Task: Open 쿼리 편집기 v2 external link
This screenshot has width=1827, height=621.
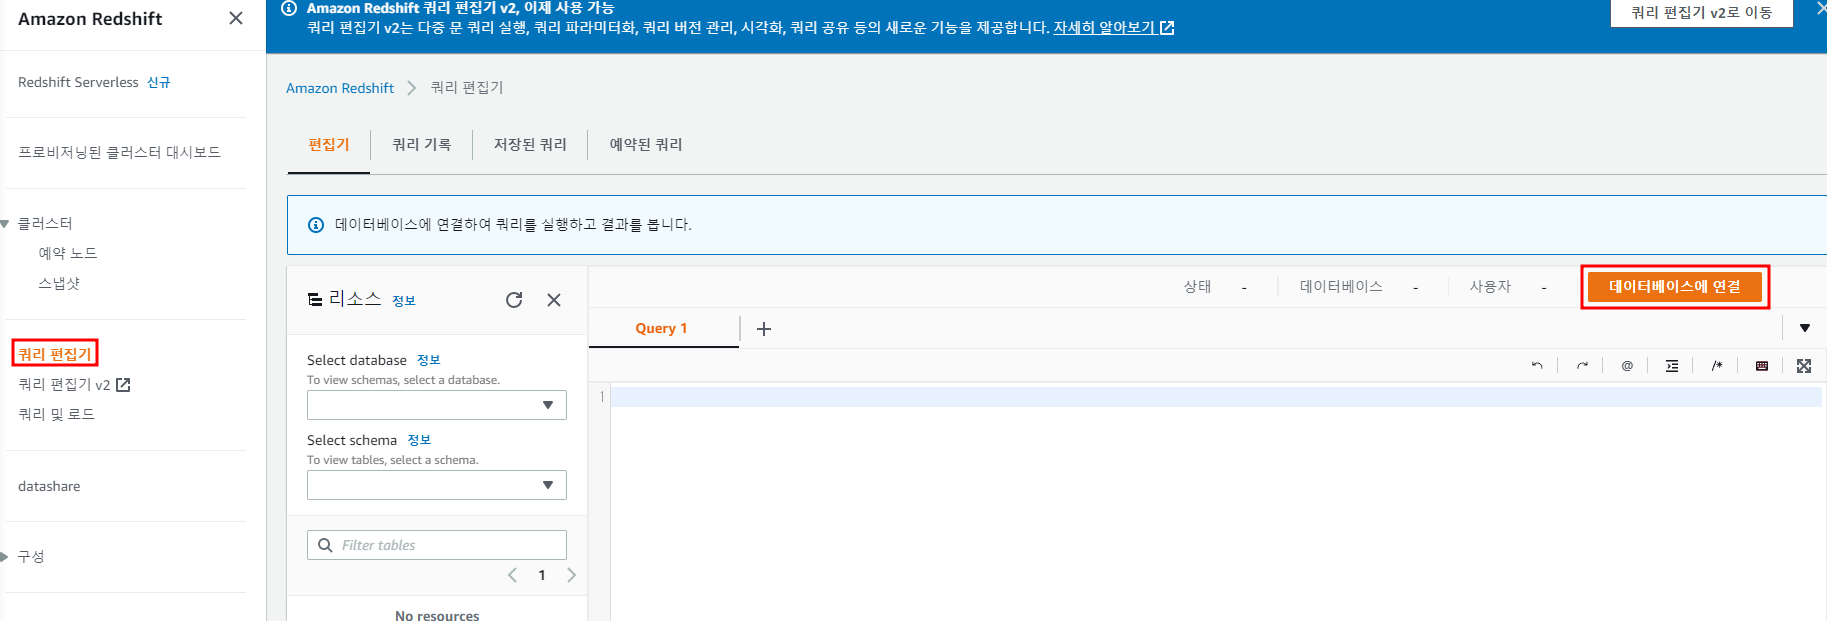Action: click(x=74, y=384)
